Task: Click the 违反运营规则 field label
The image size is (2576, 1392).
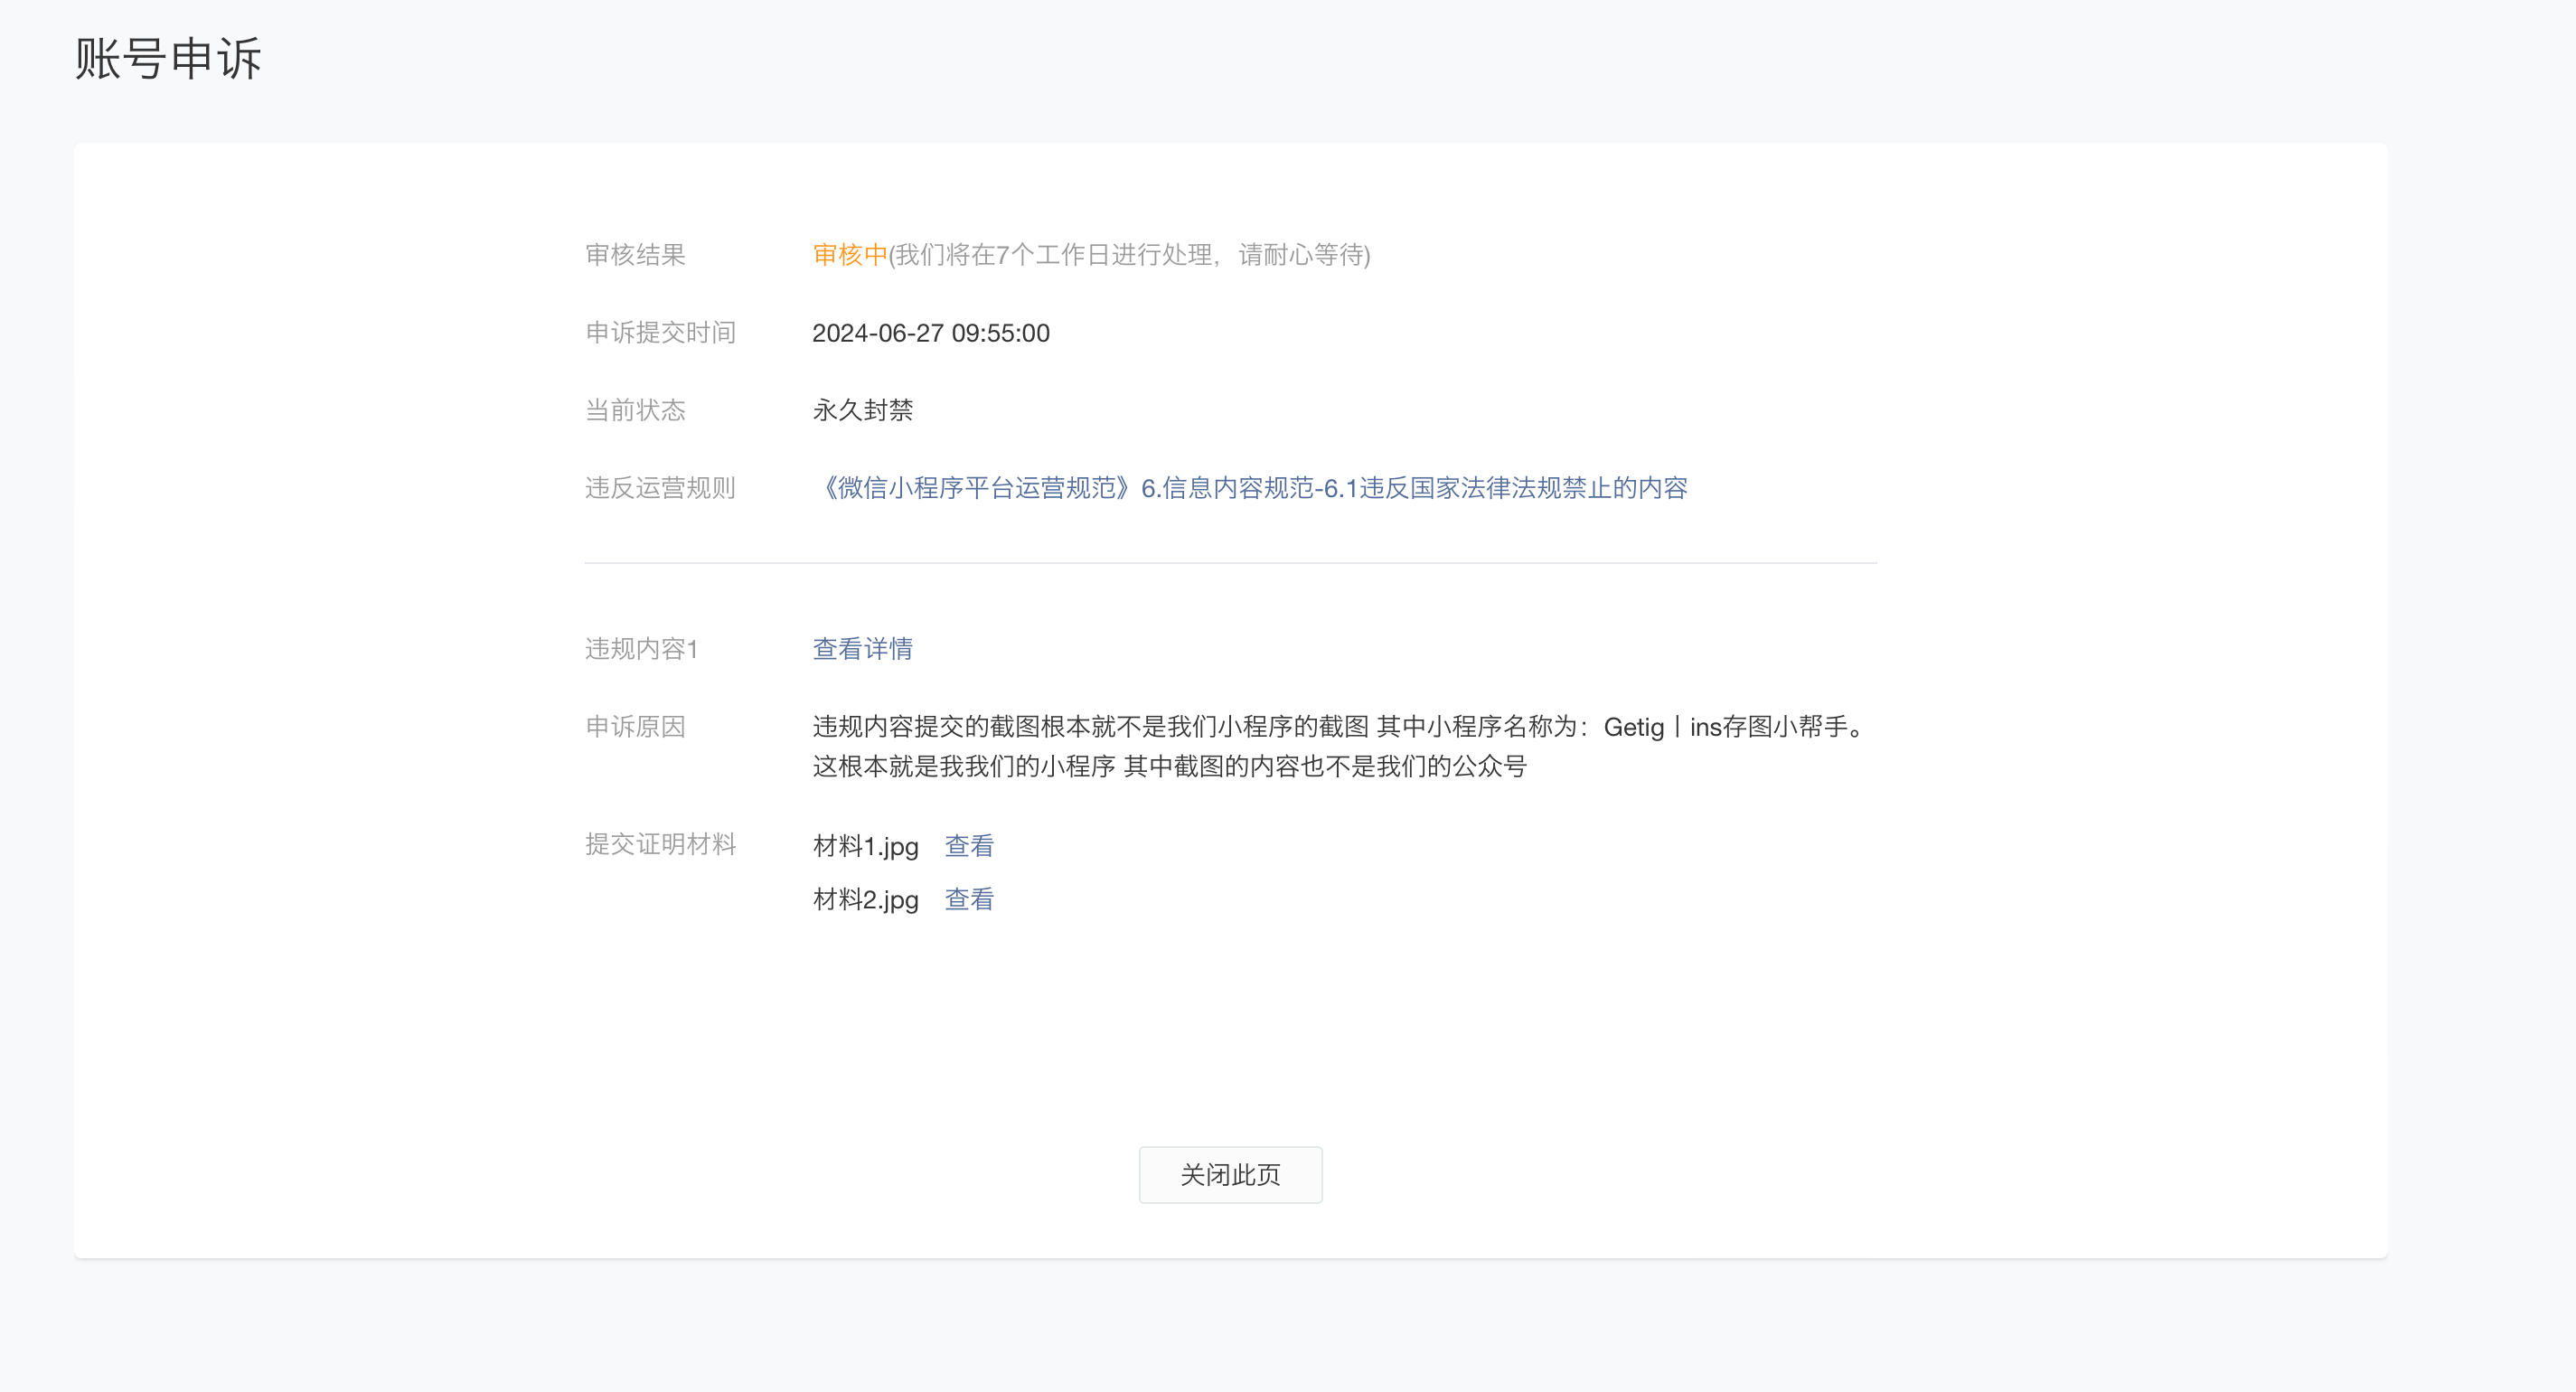Action: pyautogui.click(x=660, y=488)
